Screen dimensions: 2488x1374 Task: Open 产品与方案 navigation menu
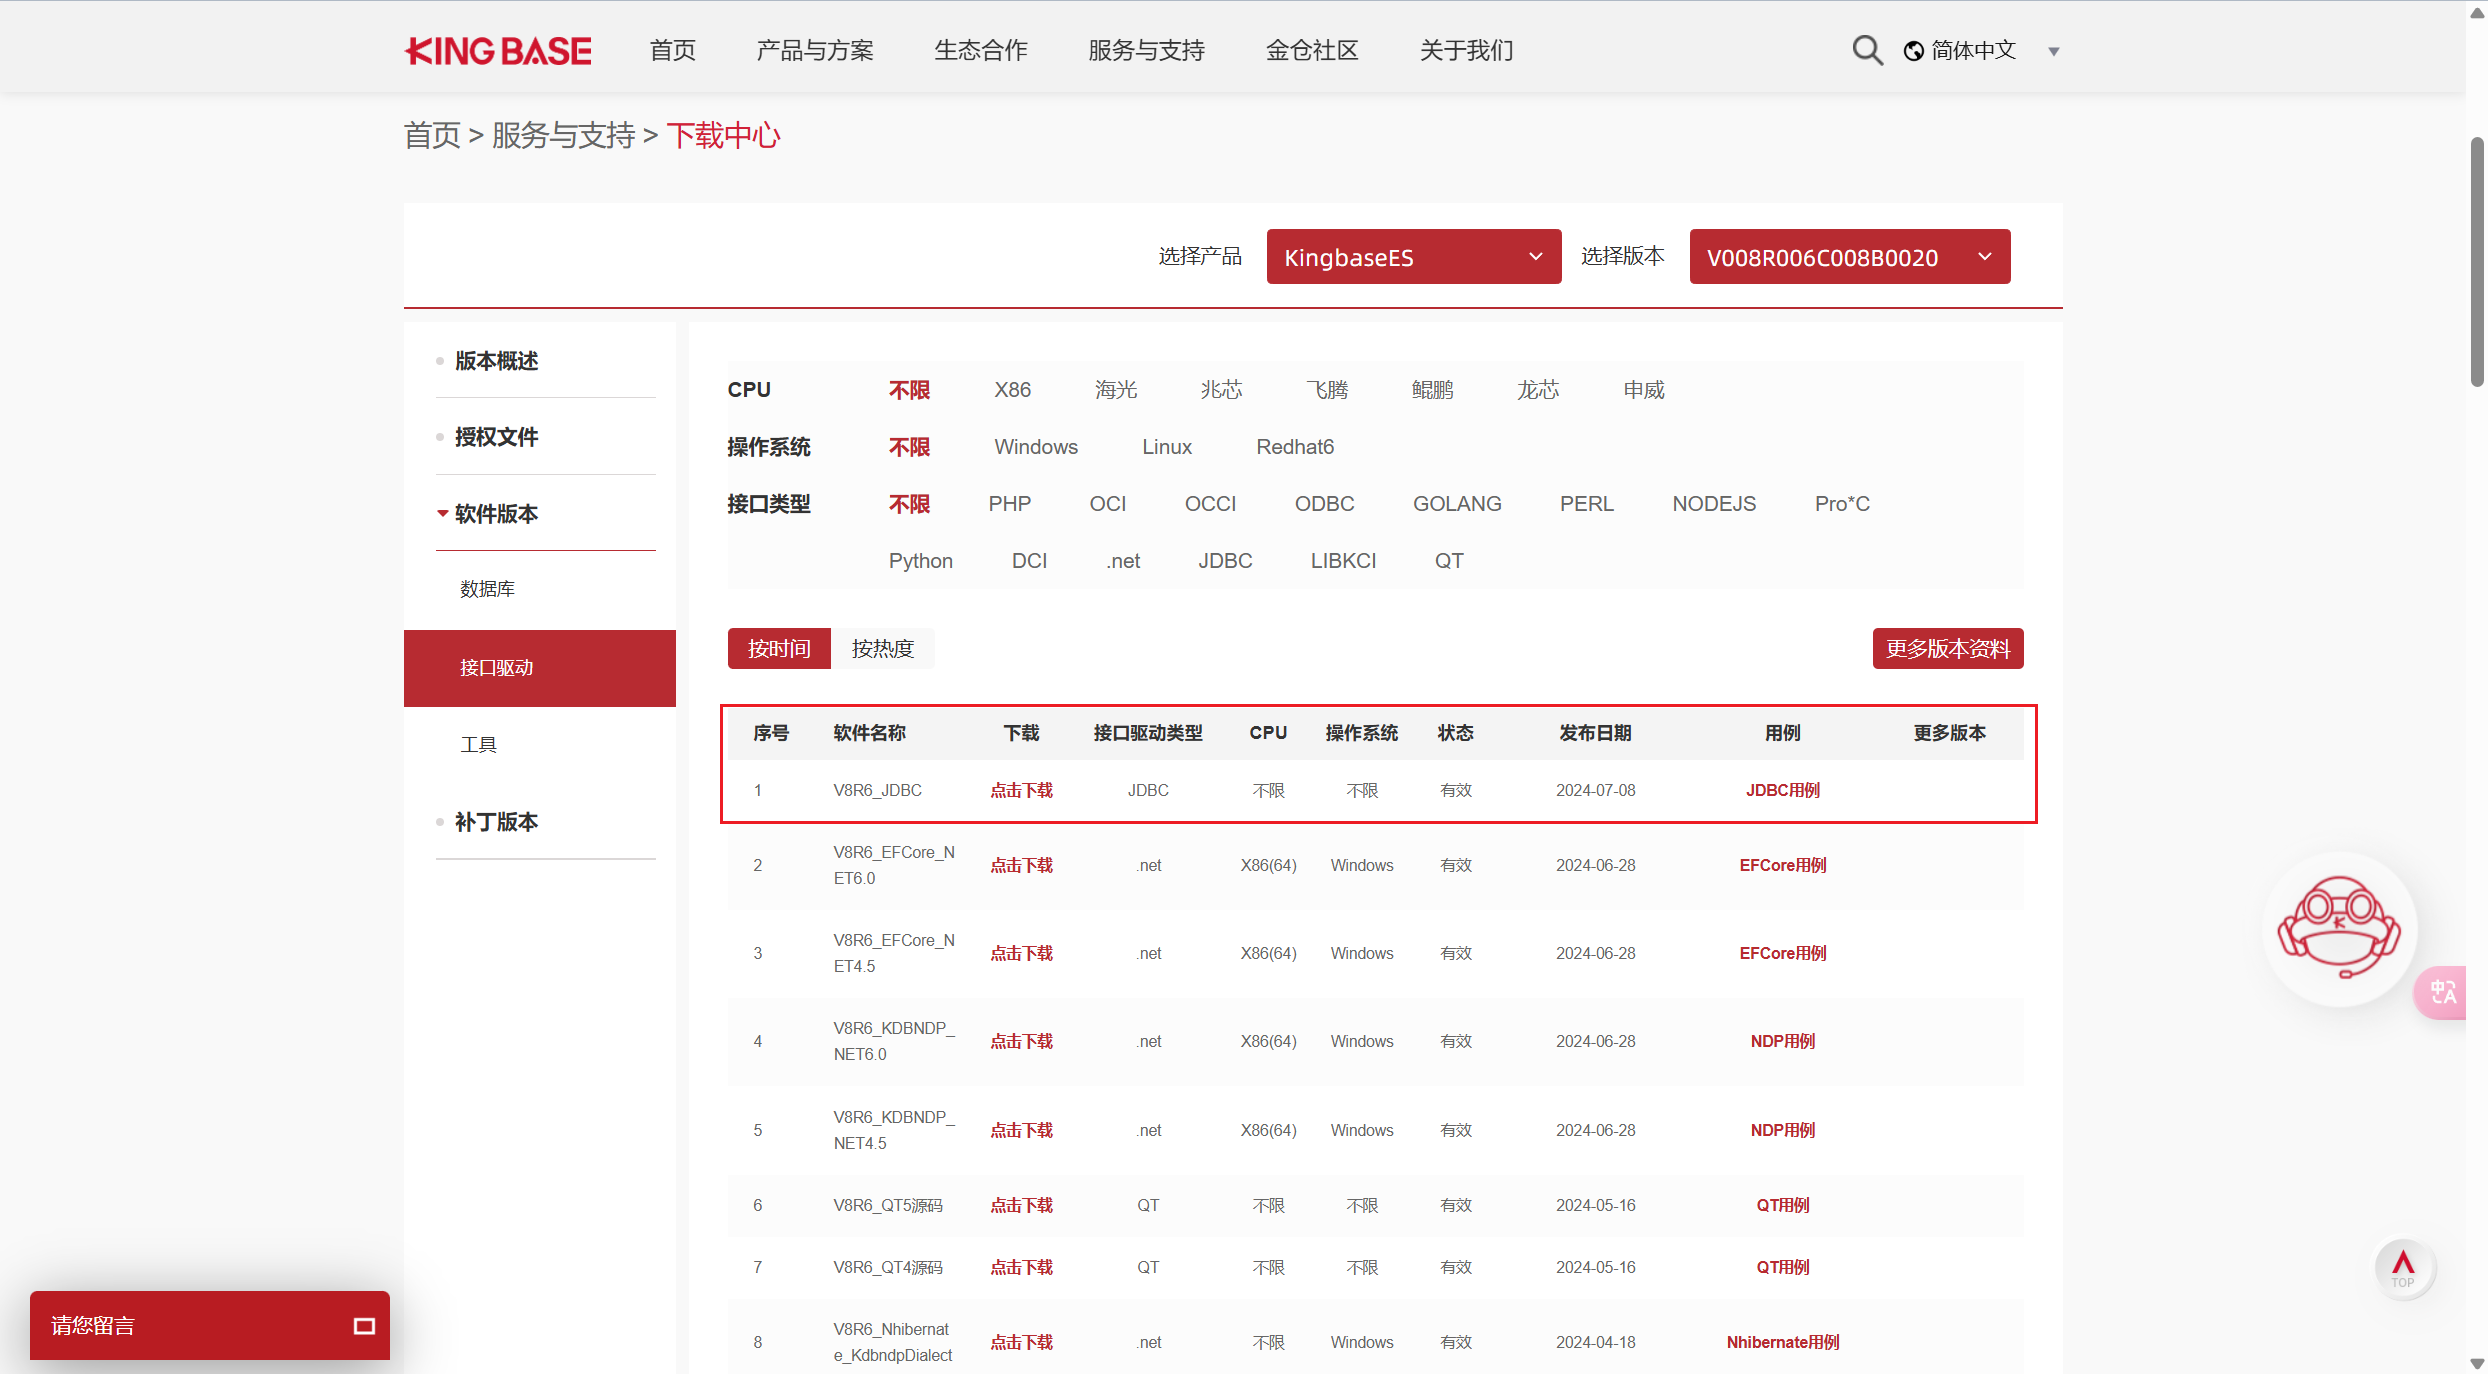coord(815,51)
